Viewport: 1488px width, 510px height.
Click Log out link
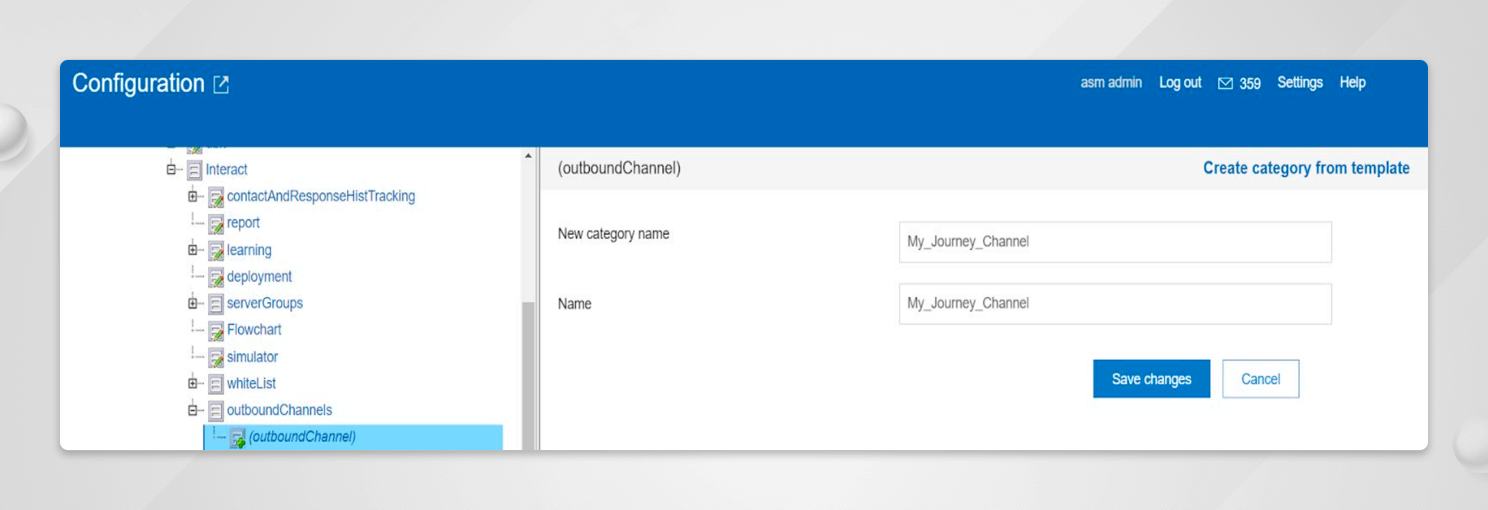(x=1180, y=83)
